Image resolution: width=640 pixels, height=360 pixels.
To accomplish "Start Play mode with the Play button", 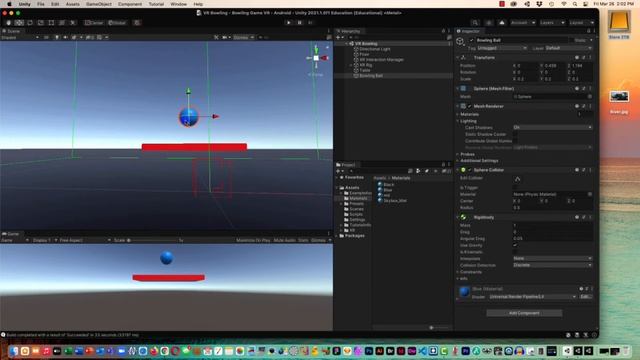I will pyautogui.click(x=289, y=23).
